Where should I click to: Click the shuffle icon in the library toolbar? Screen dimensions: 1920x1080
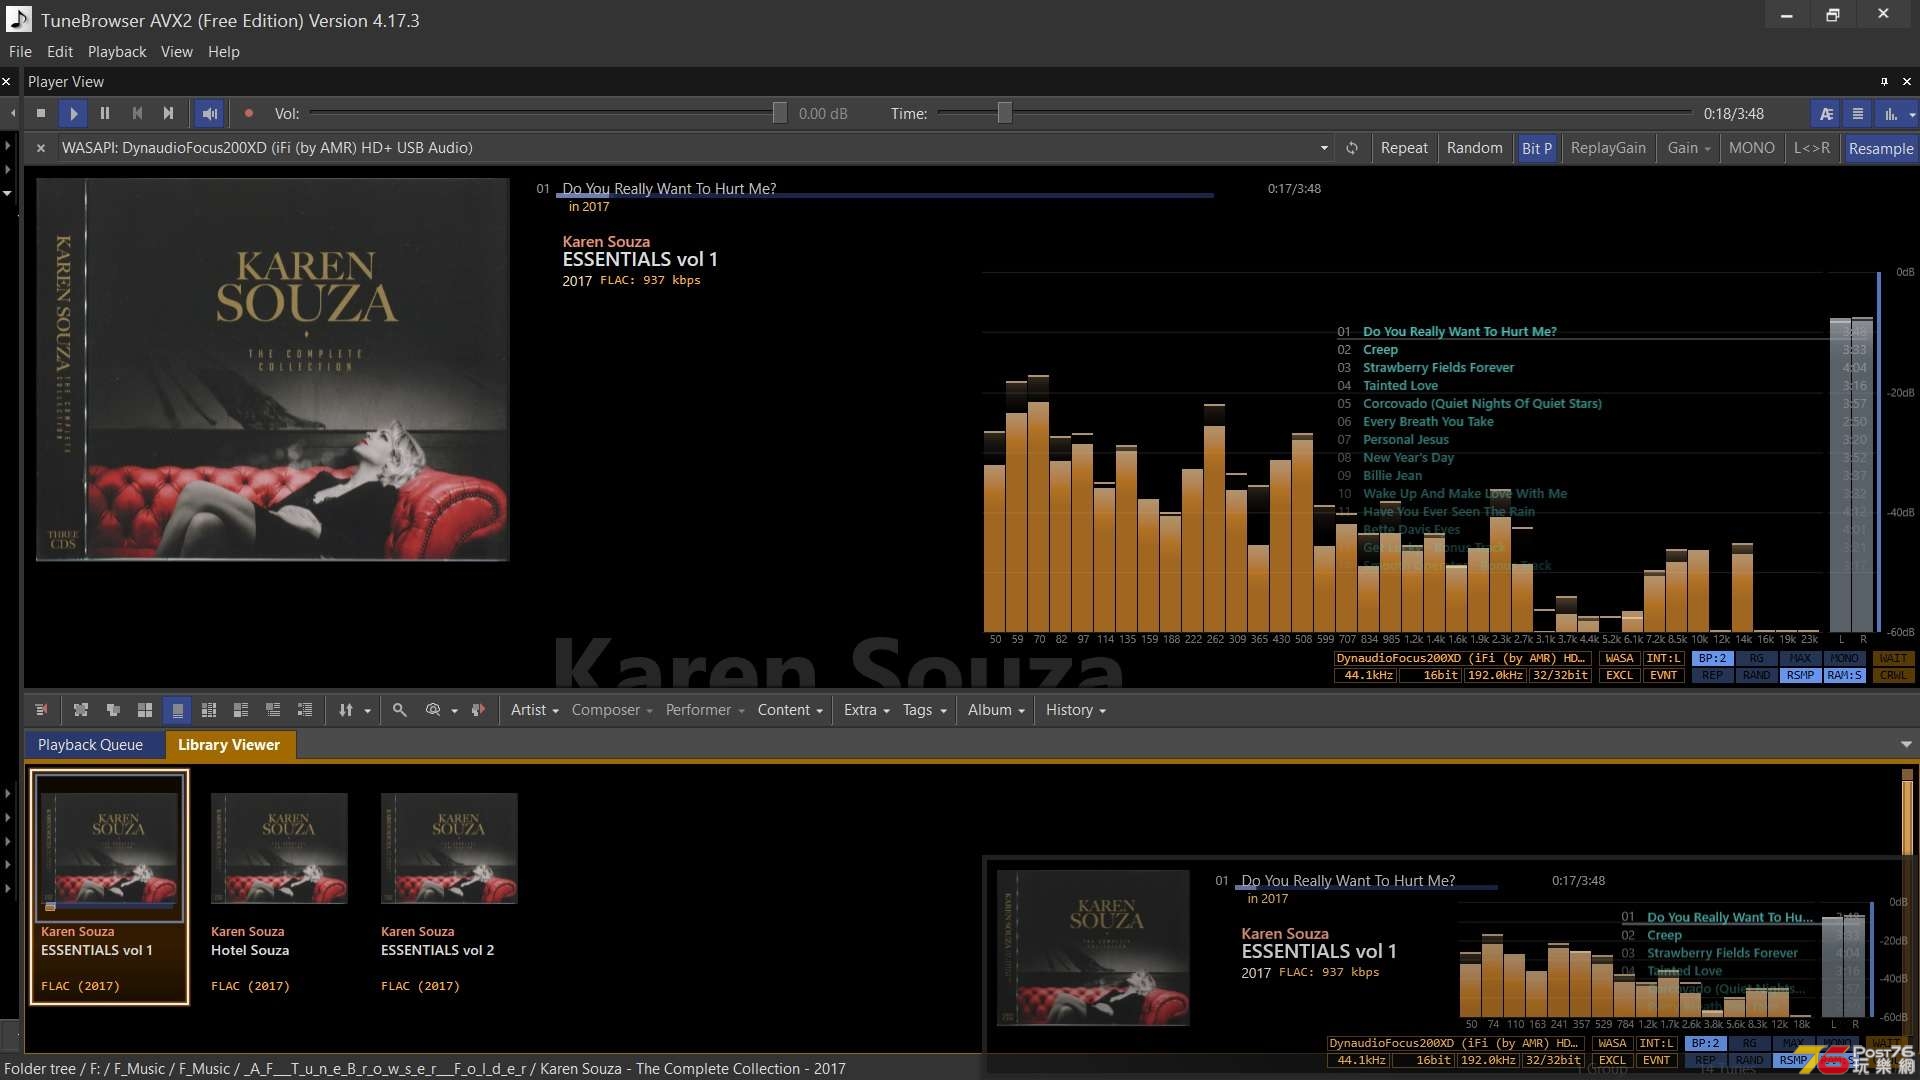(x=81, y=710)
